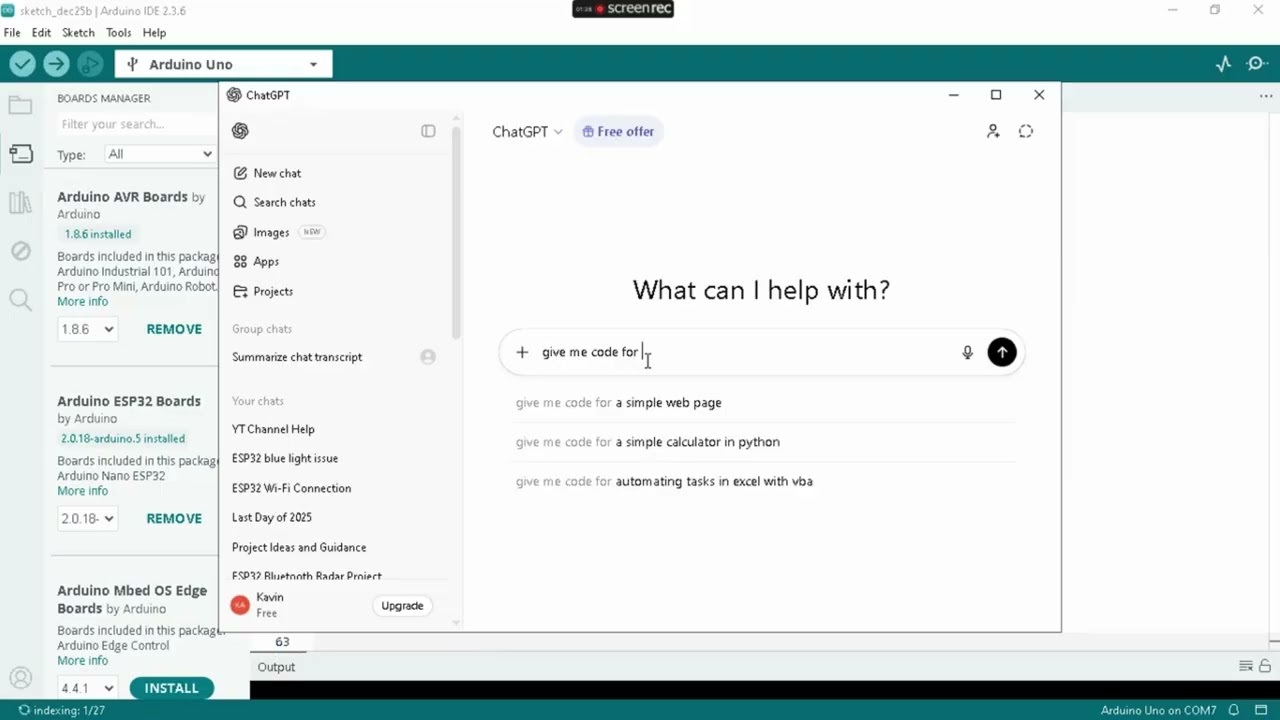Install Arduino Mbed OS Edge Boards
Viewport: 1280px width, 720px height.
[171, 688]
